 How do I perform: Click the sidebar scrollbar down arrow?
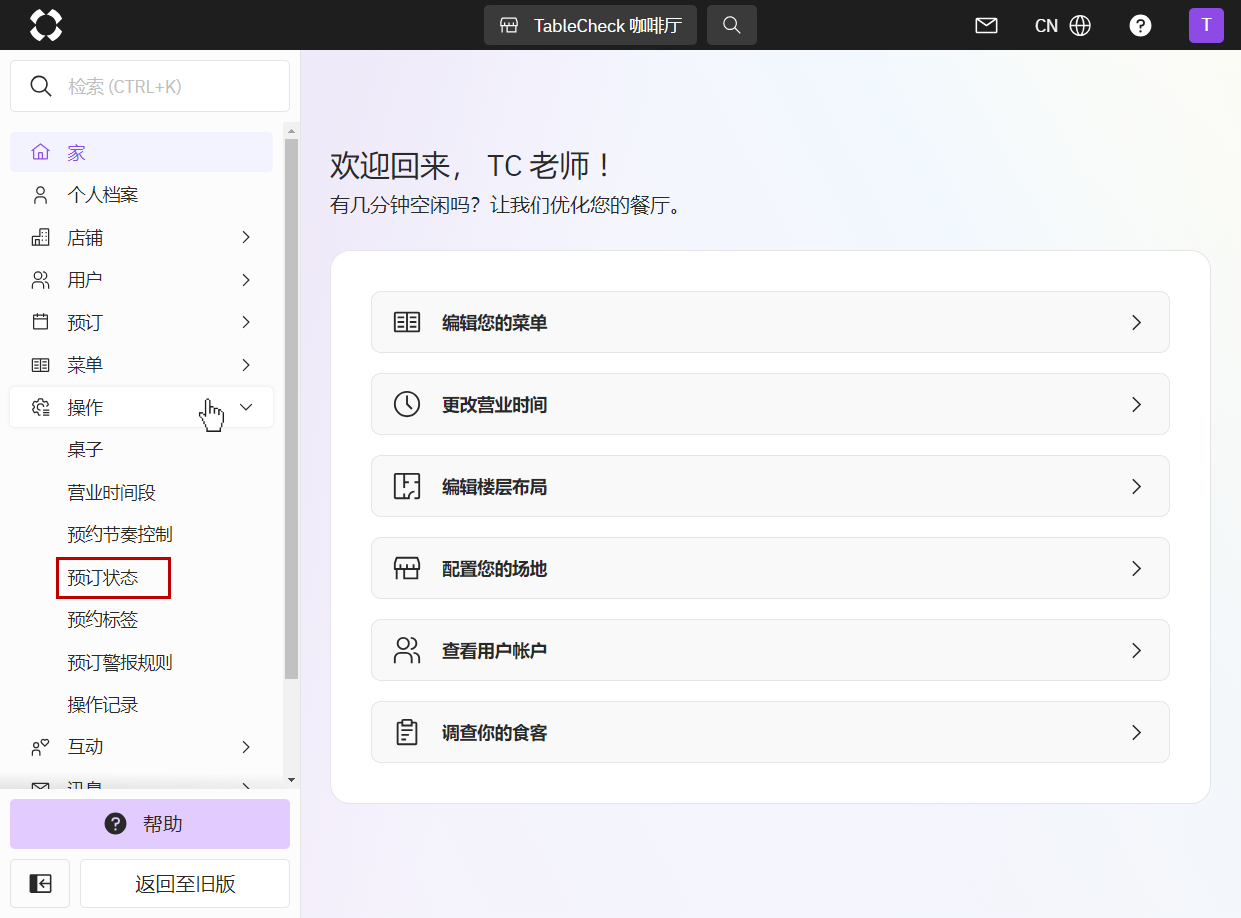[291, 779]
